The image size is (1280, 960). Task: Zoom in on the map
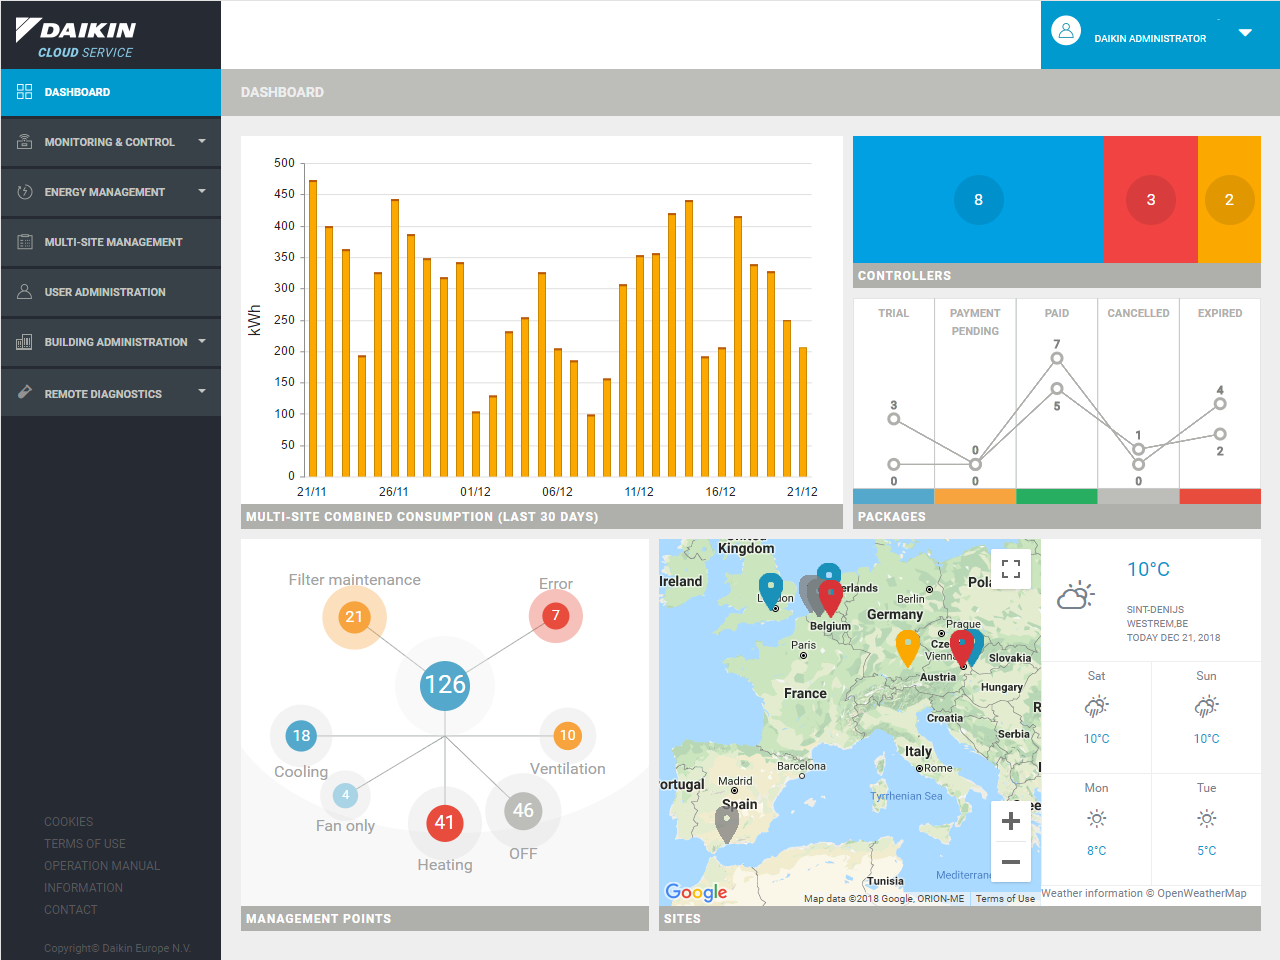[x=1010, y=821]
